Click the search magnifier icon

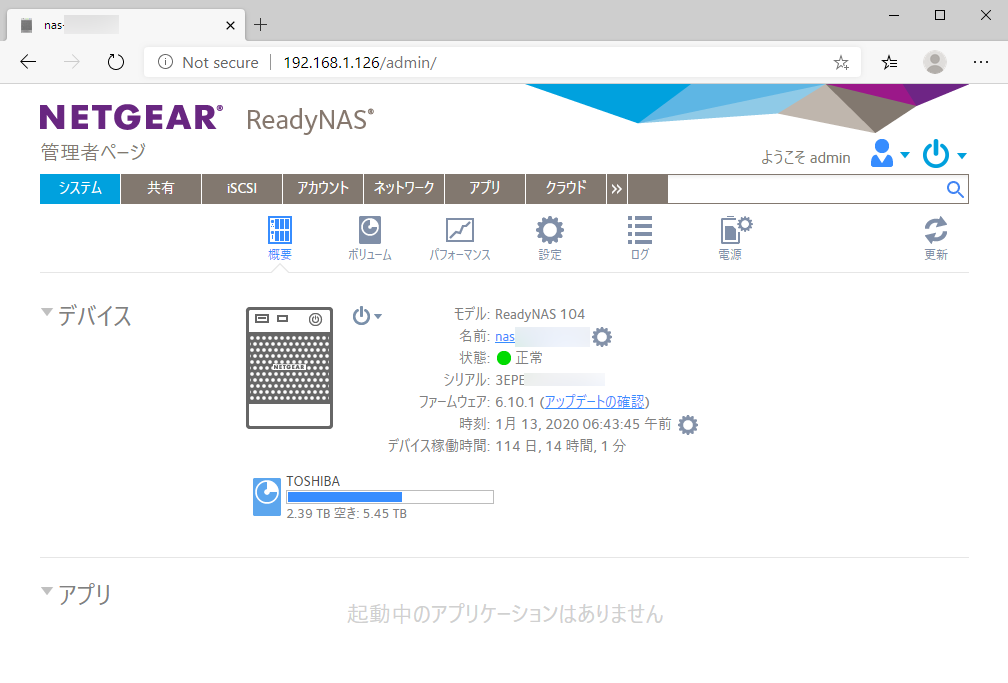pyautogui.click(x=955, y=189)
